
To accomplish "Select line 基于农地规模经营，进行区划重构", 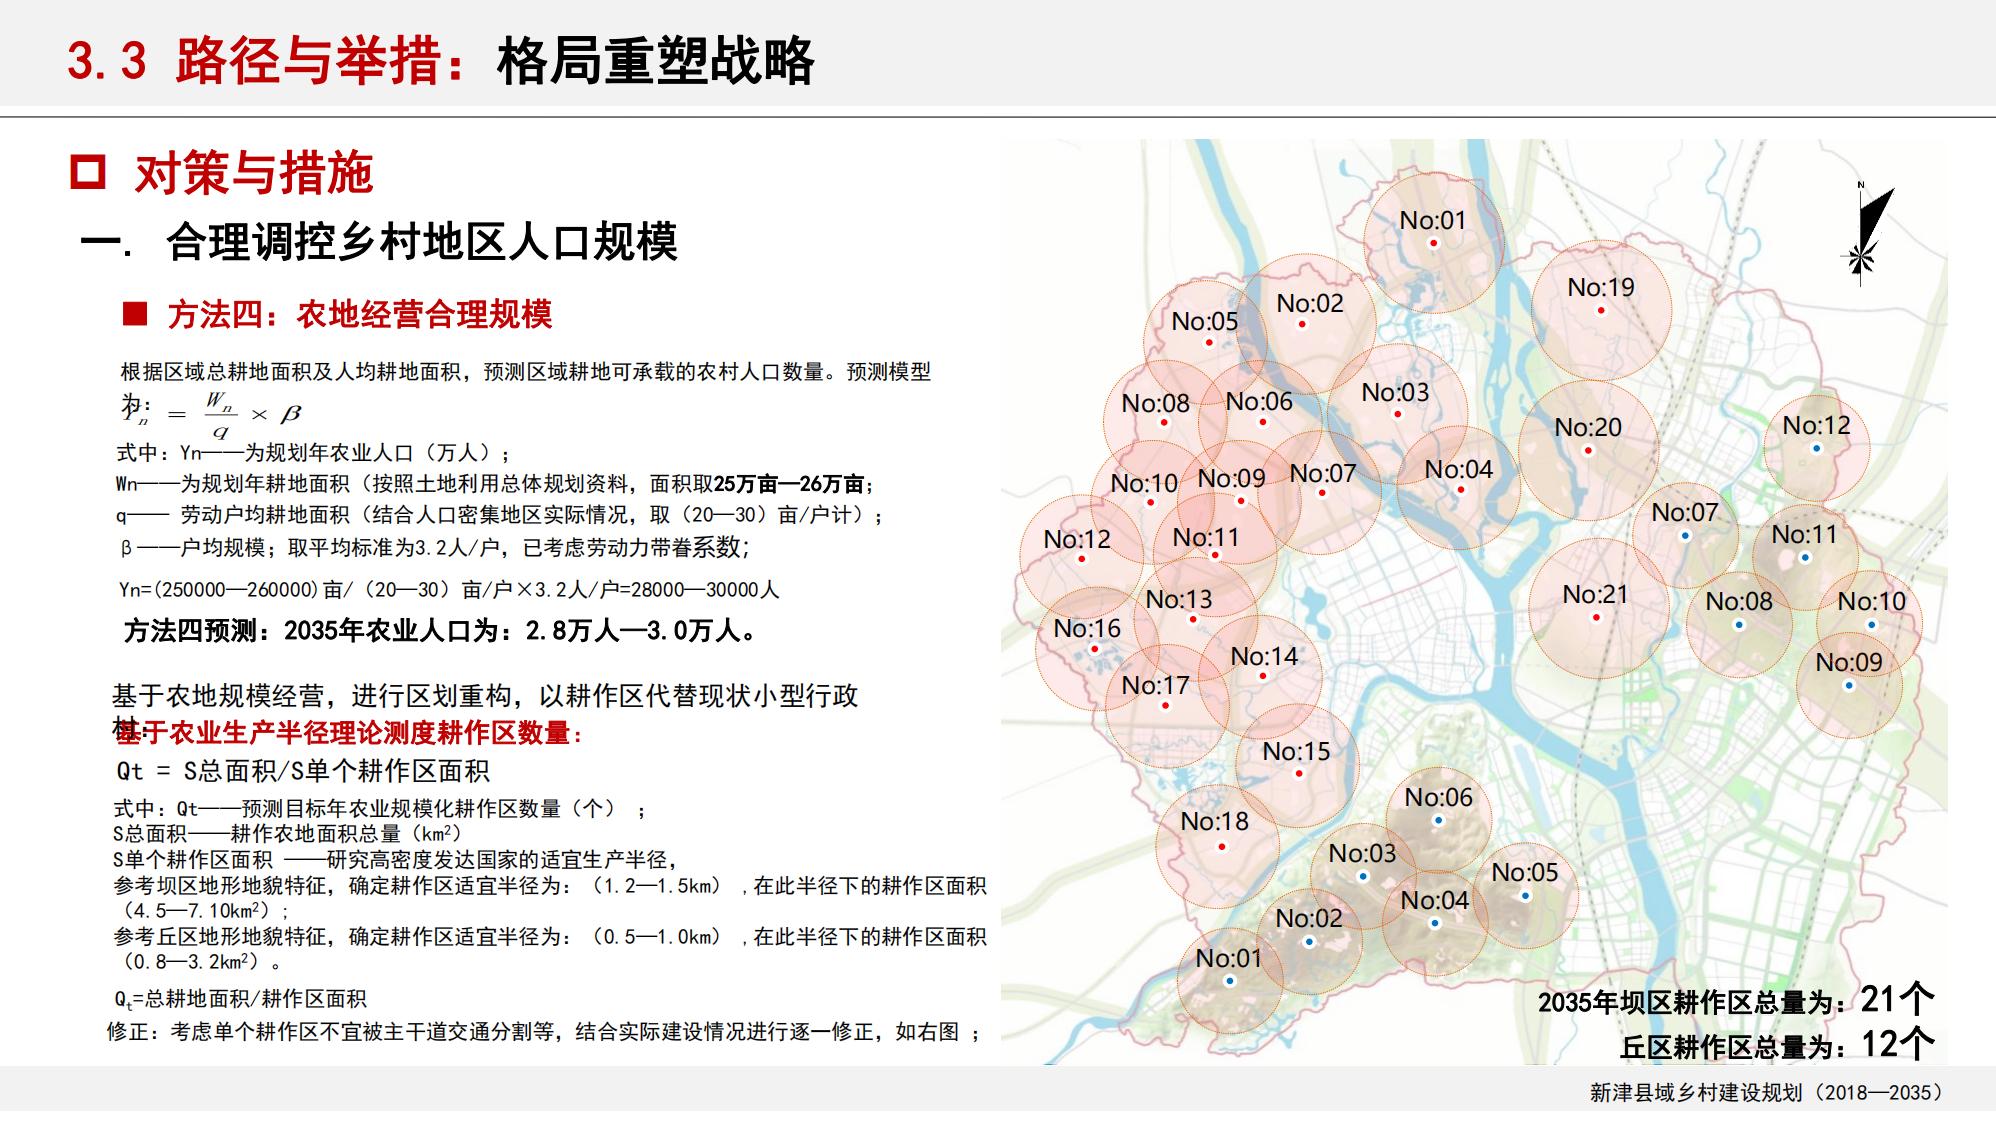I will 485,696.
